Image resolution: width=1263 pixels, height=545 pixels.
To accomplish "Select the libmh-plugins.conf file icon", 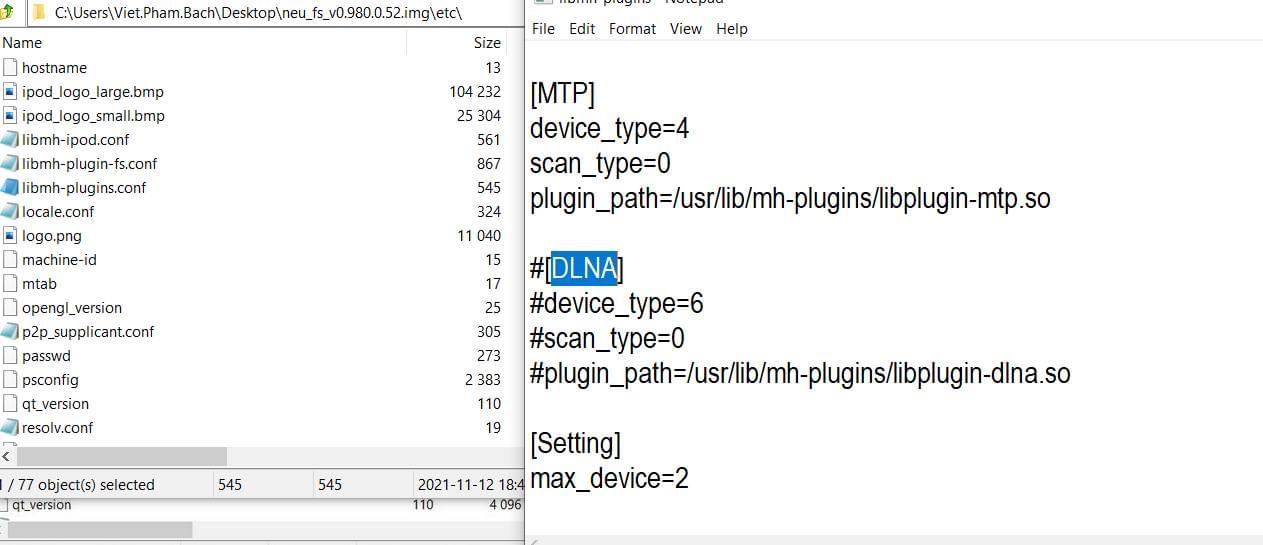I will [10, 188].
